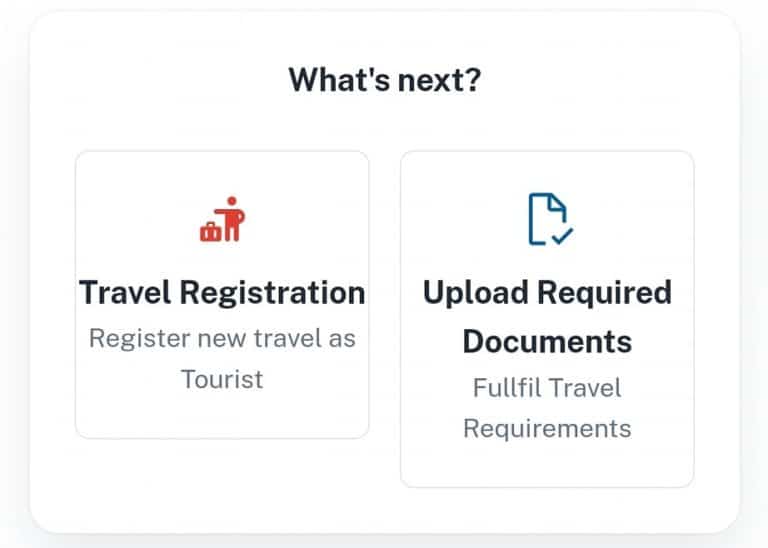Click the red traveler with luggage icon

tap(222, 220)
